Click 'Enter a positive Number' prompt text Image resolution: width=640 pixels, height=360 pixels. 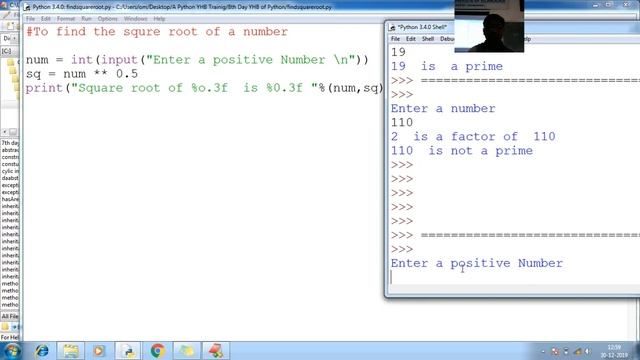tap(477, 263)
